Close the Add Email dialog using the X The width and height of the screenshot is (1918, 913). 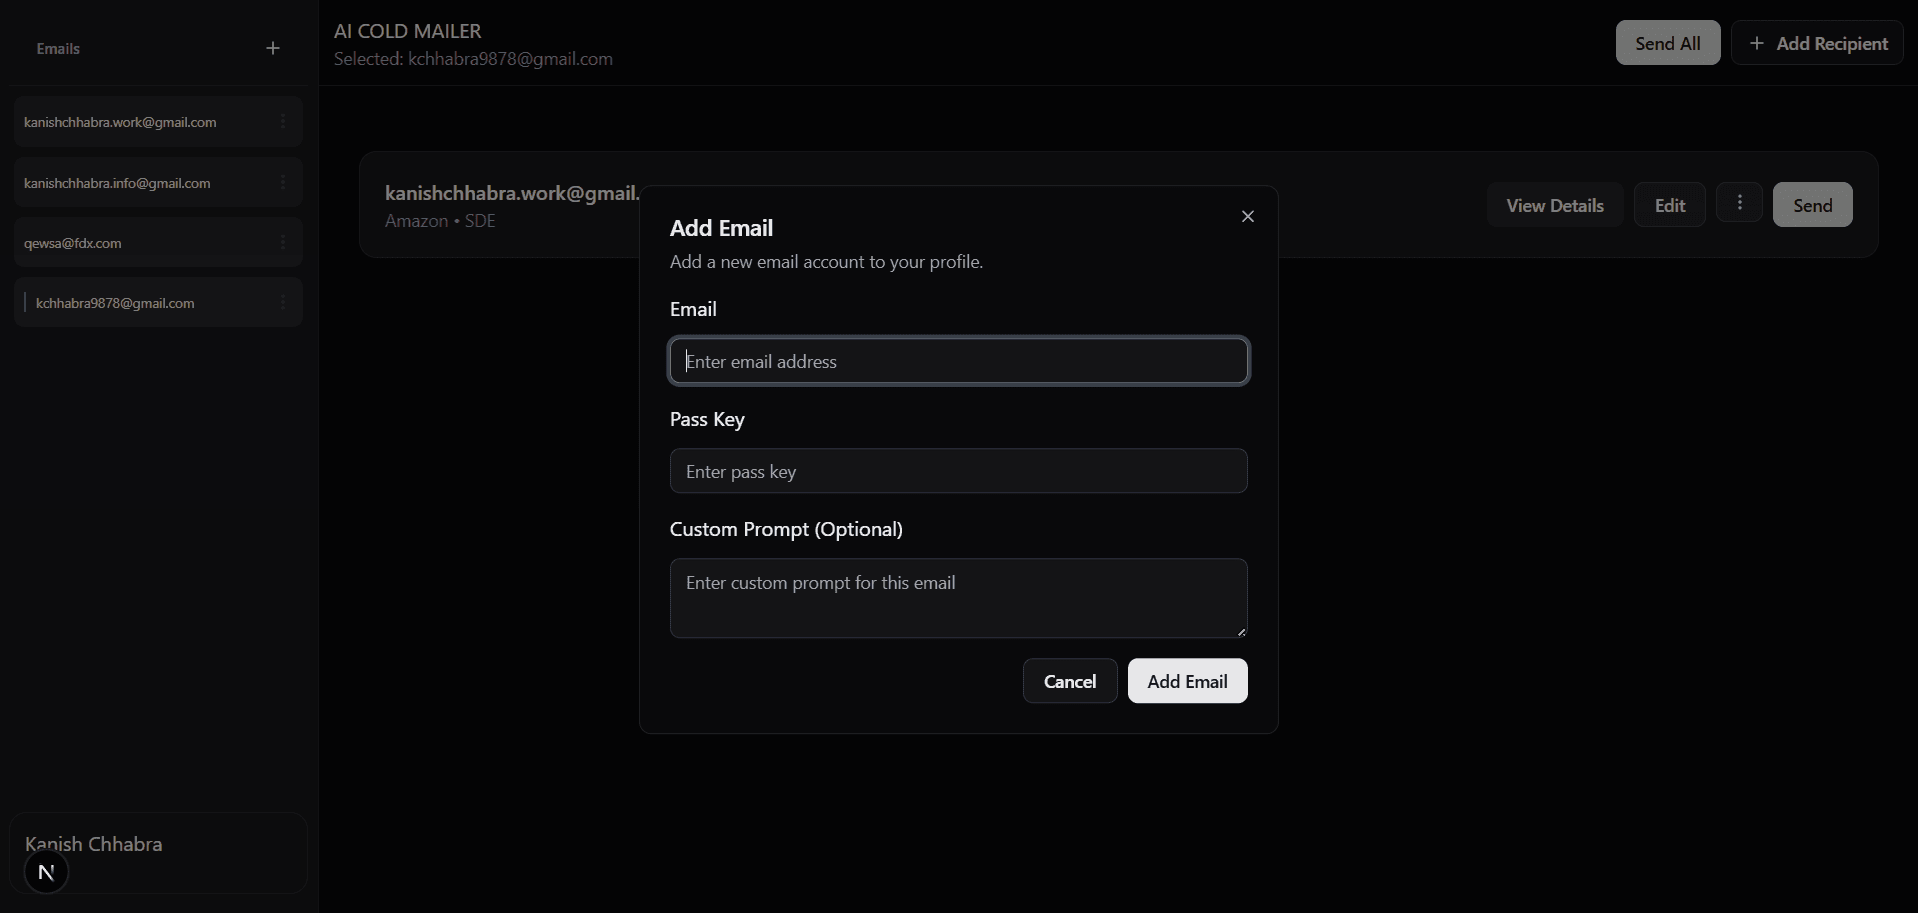1247,216
